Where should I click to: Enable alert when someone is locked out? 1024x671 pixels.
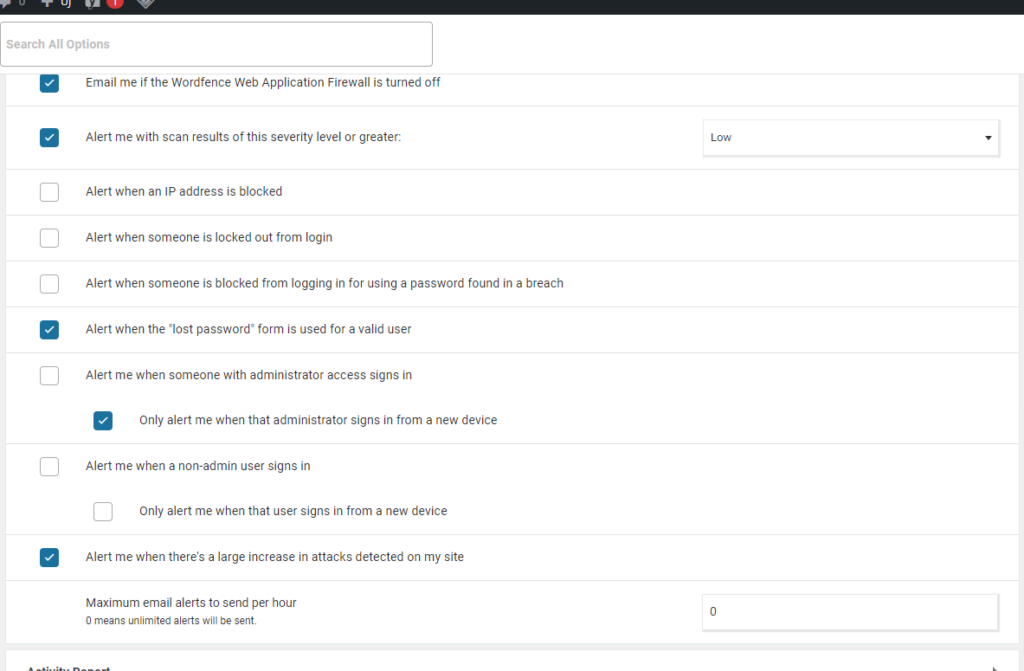tap(49, 238)
